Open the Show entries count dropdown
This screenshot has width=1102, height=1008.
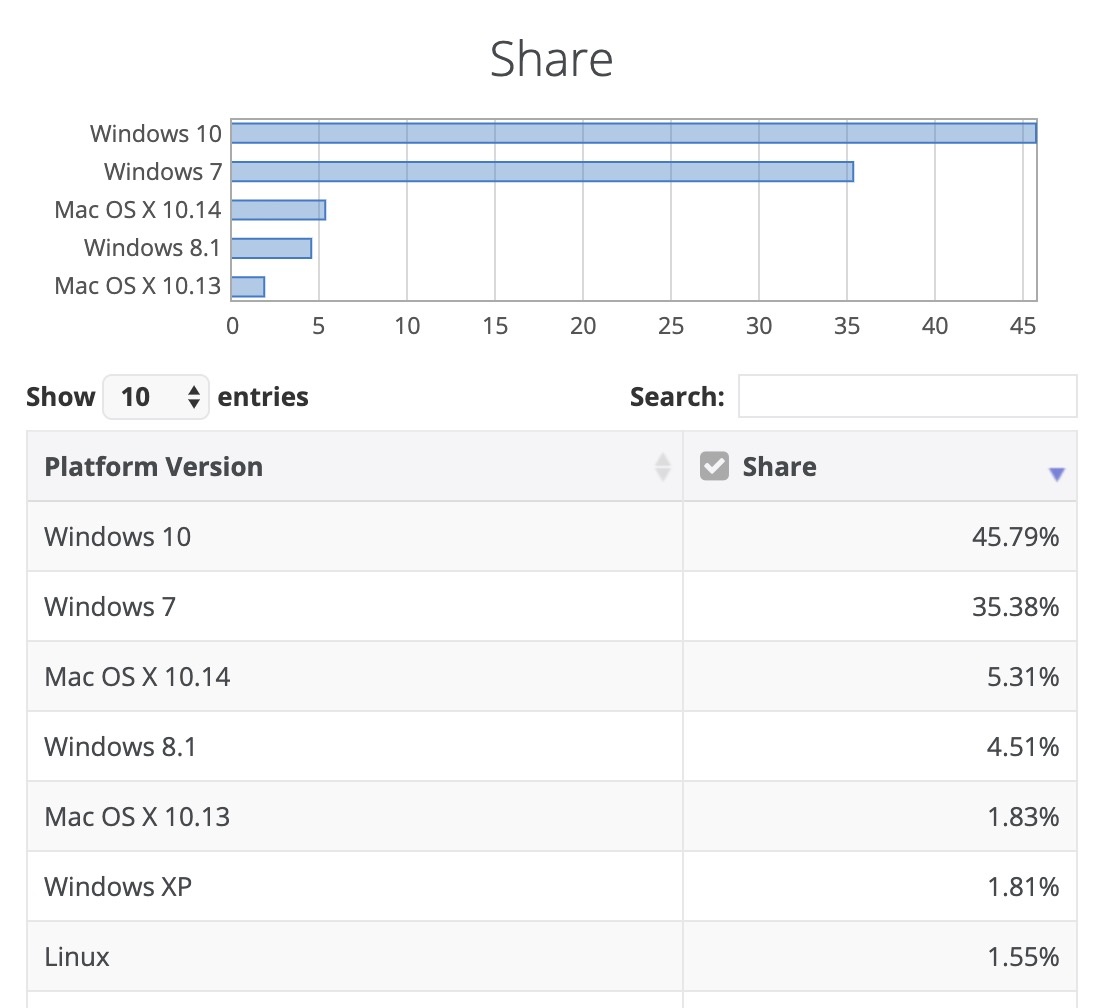pos(156,397)
